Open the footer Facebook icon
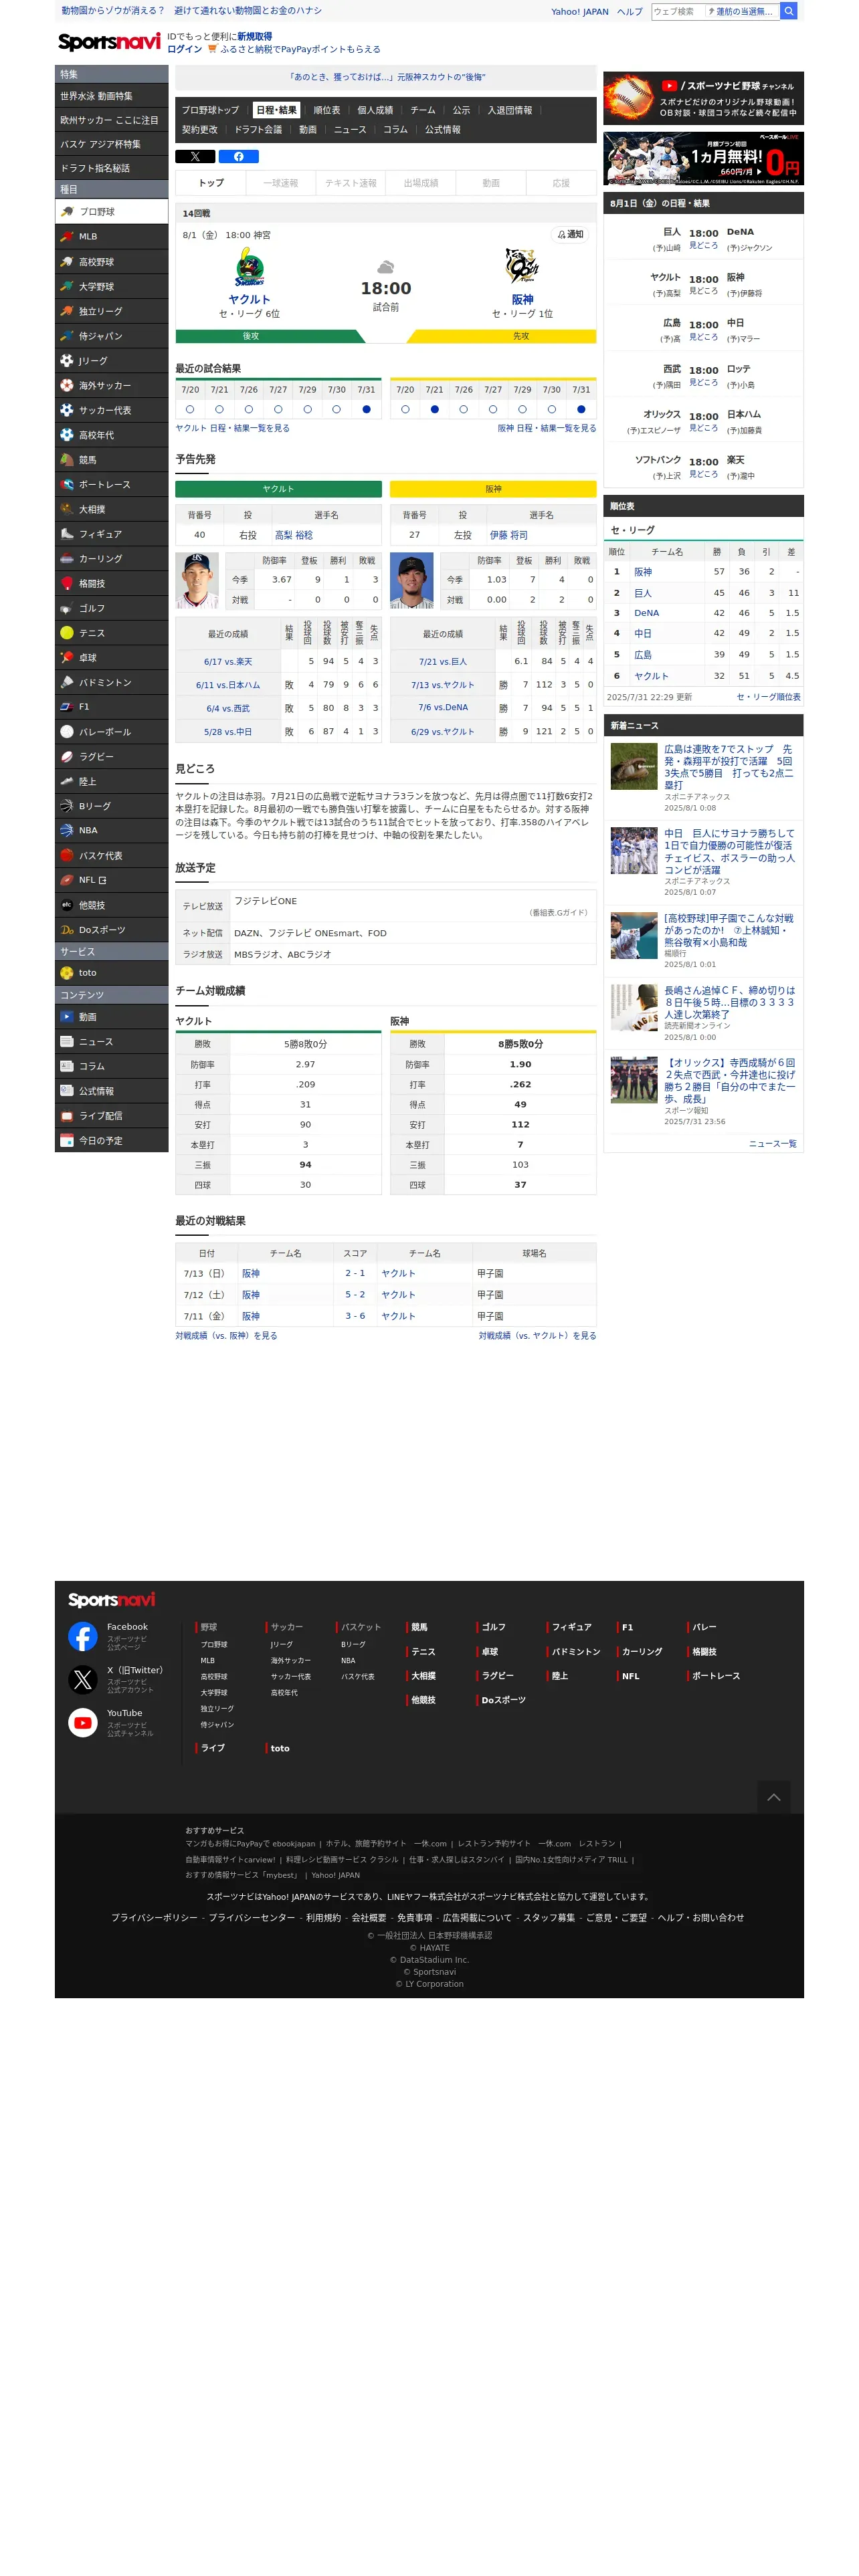The width and height of the screenshot is (859, 2576). [82, 1636]
